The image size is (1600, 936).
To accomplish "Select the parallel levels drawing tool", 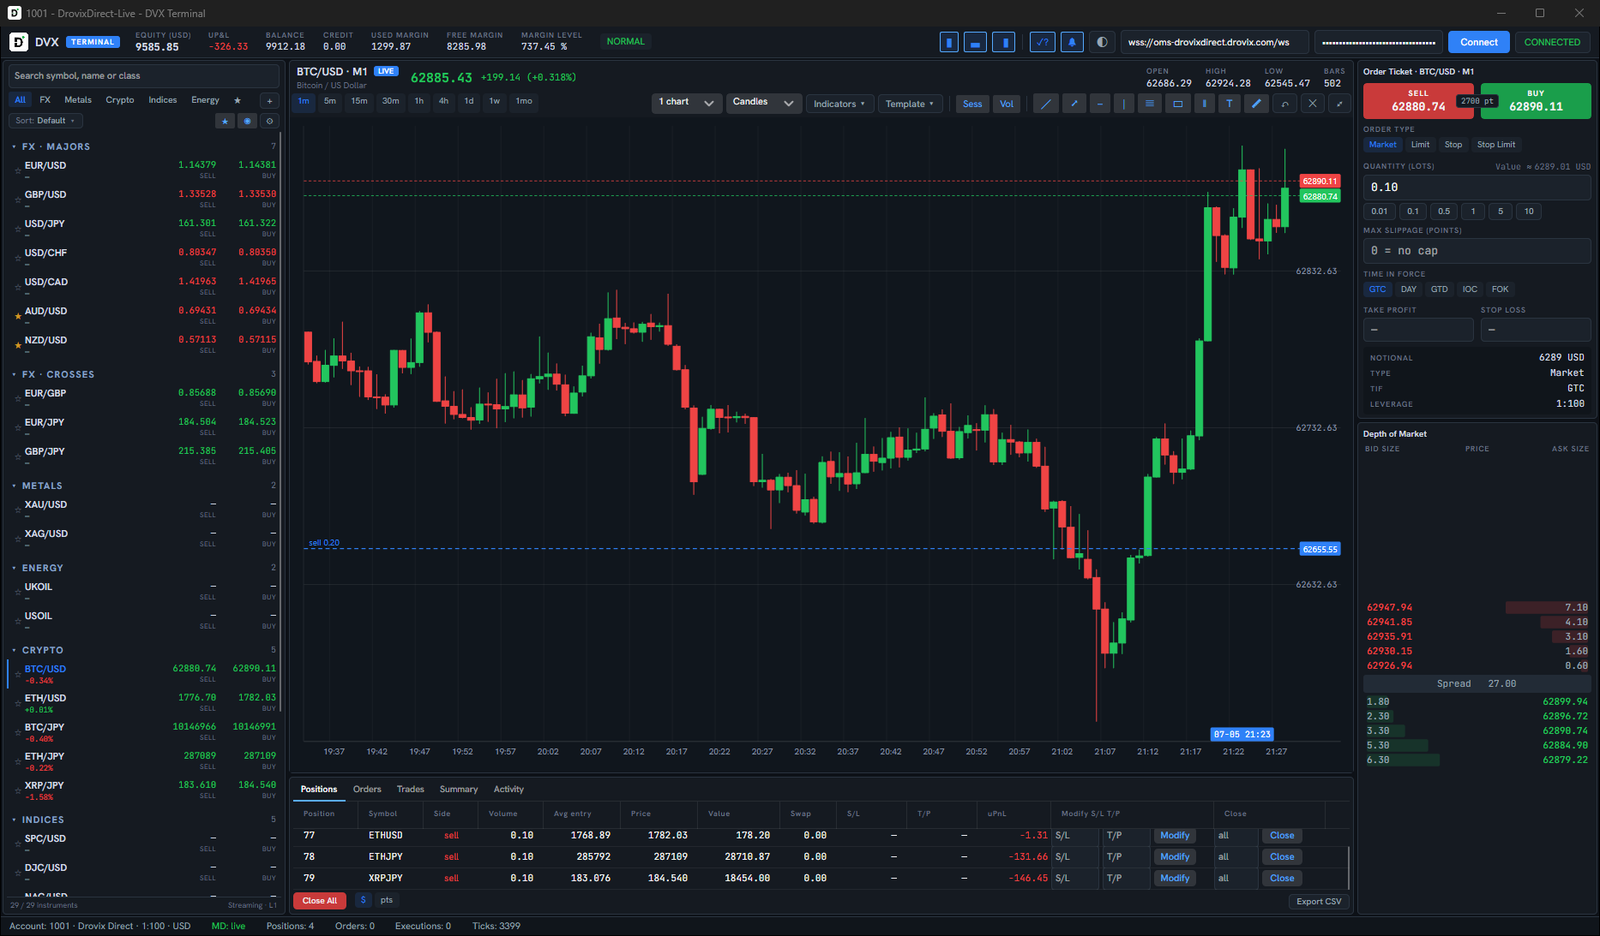I will (1150, 104).
